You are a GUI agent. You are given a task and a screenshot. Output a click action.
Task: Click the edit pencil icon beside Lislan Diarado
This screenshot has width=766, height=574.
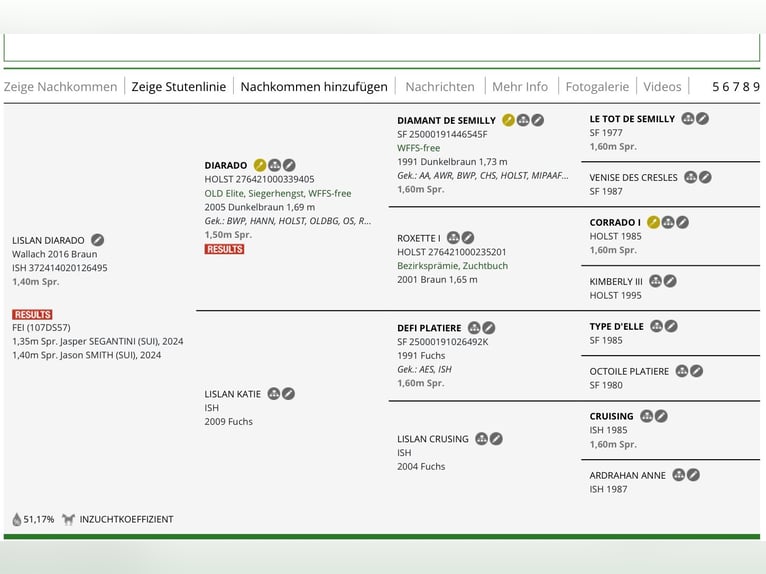tap(97, 240)
